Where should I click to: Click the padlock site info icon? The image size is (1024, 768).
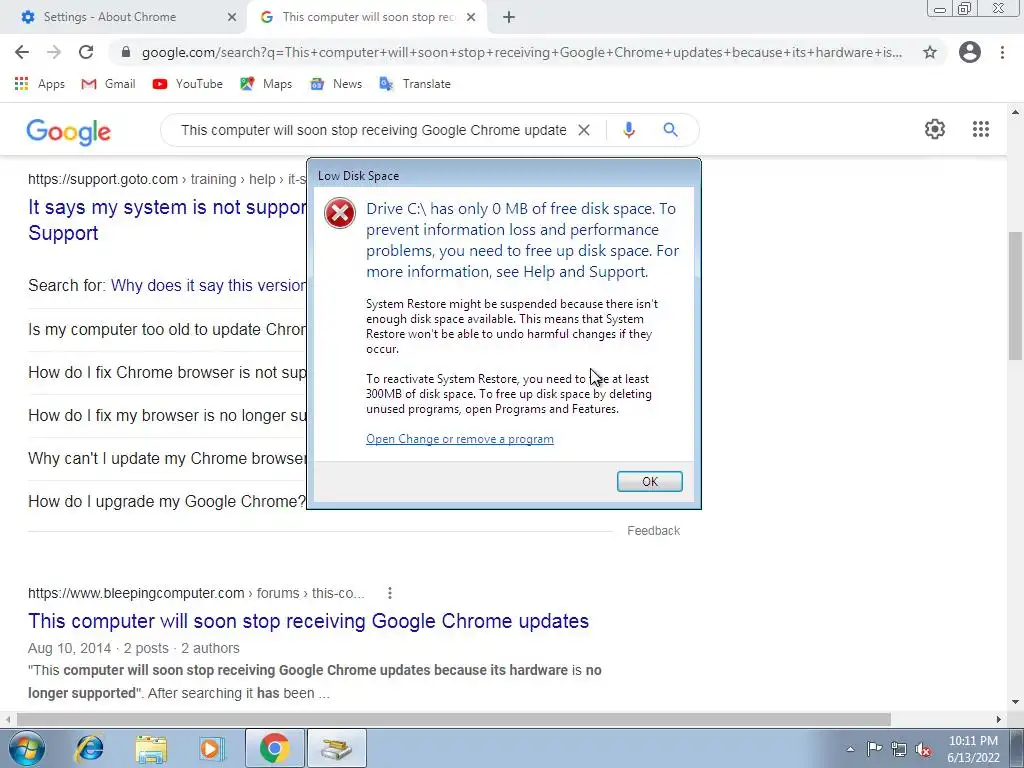coord(126,52)
